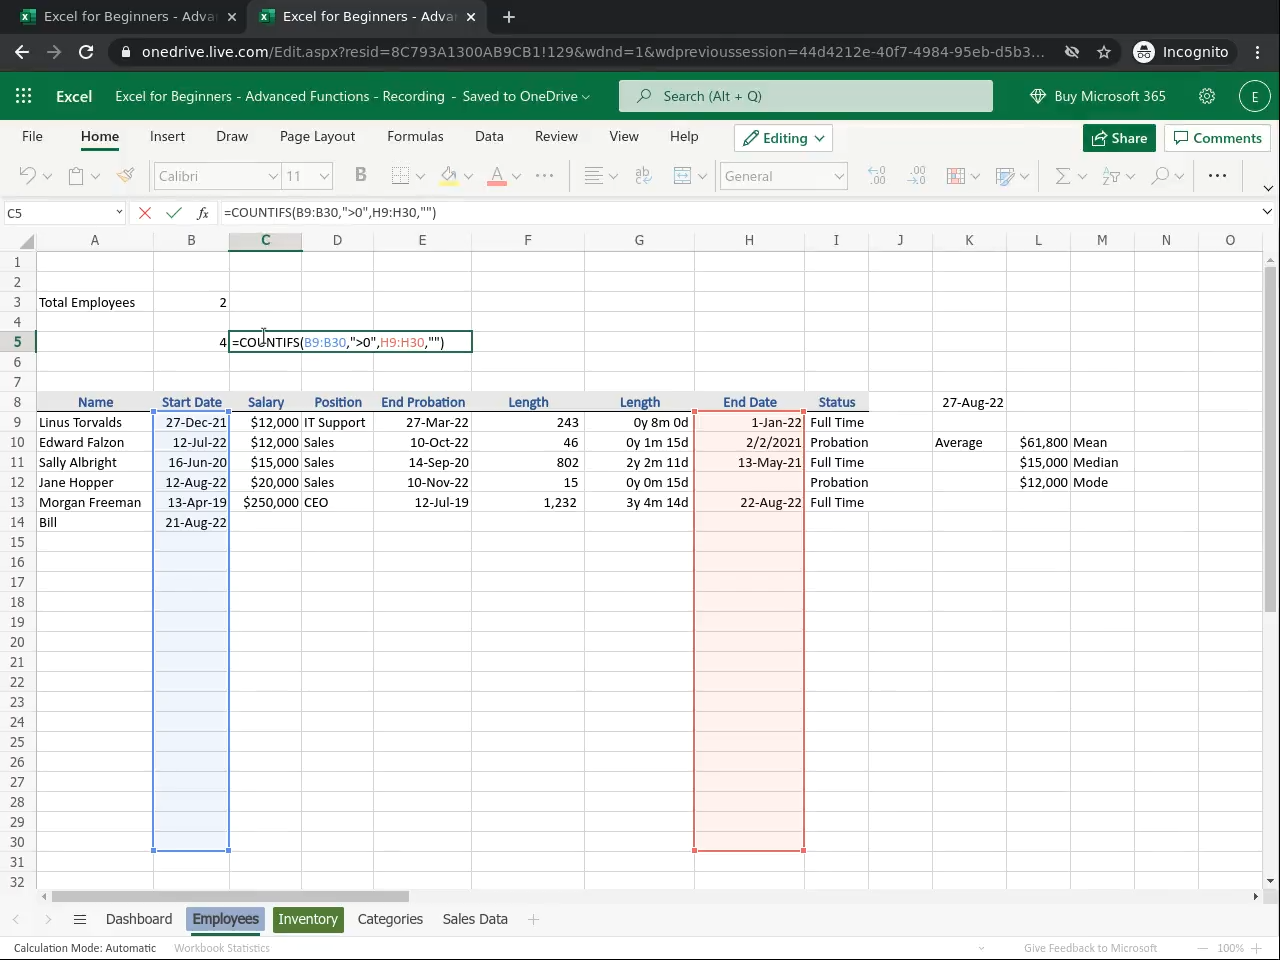Click the Format Painter icon
1280x960 pixels.
[125, 176]
